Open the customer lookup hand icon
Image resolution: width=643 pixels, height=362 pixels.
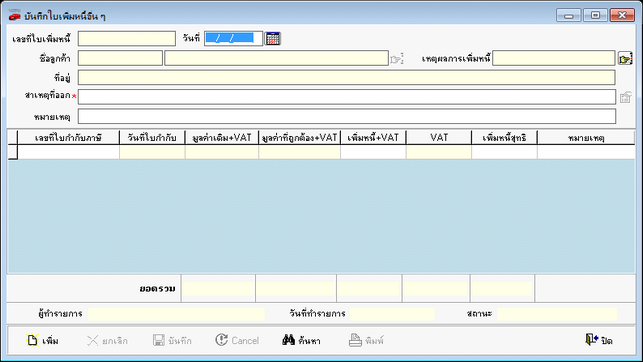pos(397,59)
